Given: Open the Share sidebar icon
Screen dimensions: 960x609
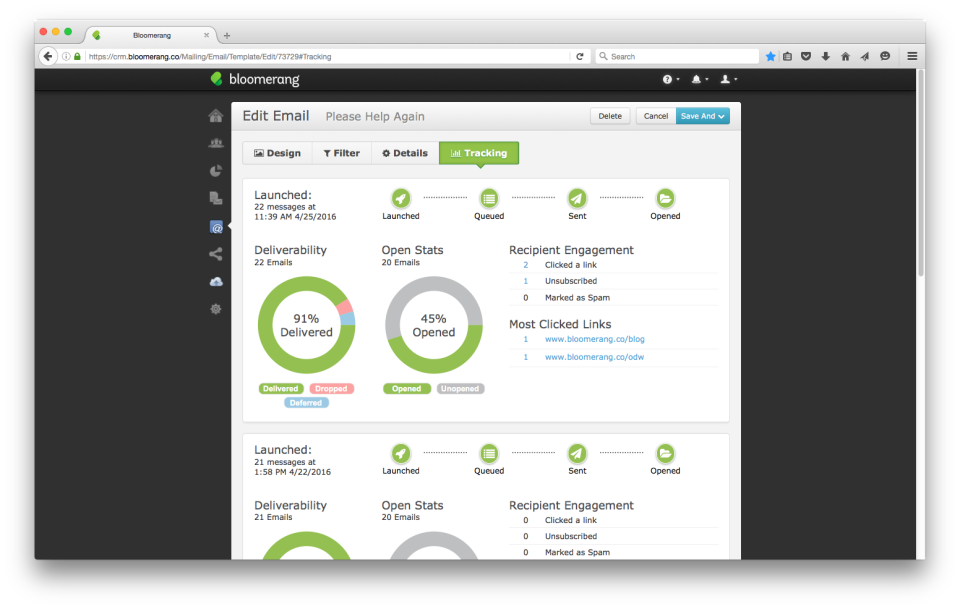Looking at the screenshot, I should click(x=216, y=254).
